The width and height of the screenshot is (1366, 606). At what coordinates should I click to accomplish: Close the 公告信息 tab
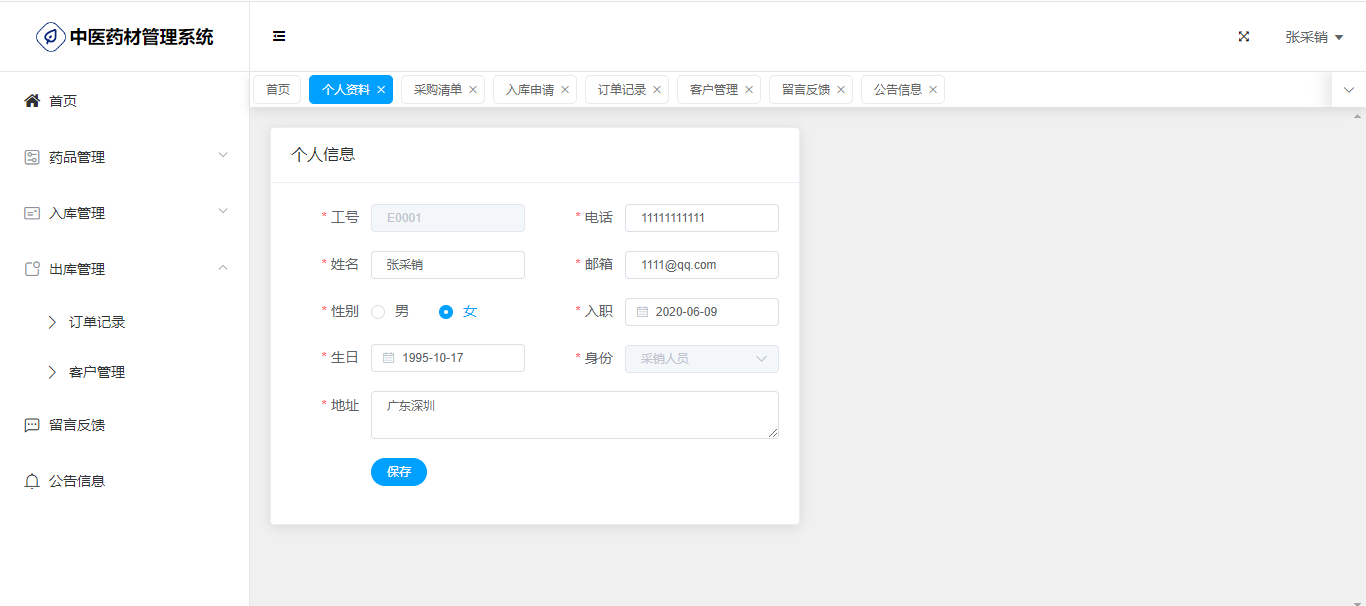tap(933, 90)
